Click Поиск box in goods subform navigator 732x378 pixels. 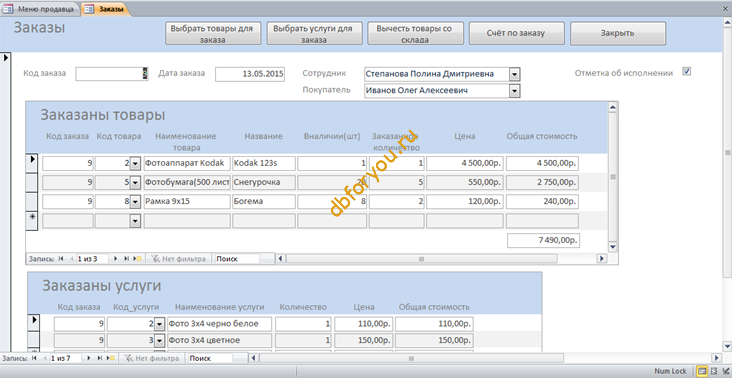[x=237, y=259]
